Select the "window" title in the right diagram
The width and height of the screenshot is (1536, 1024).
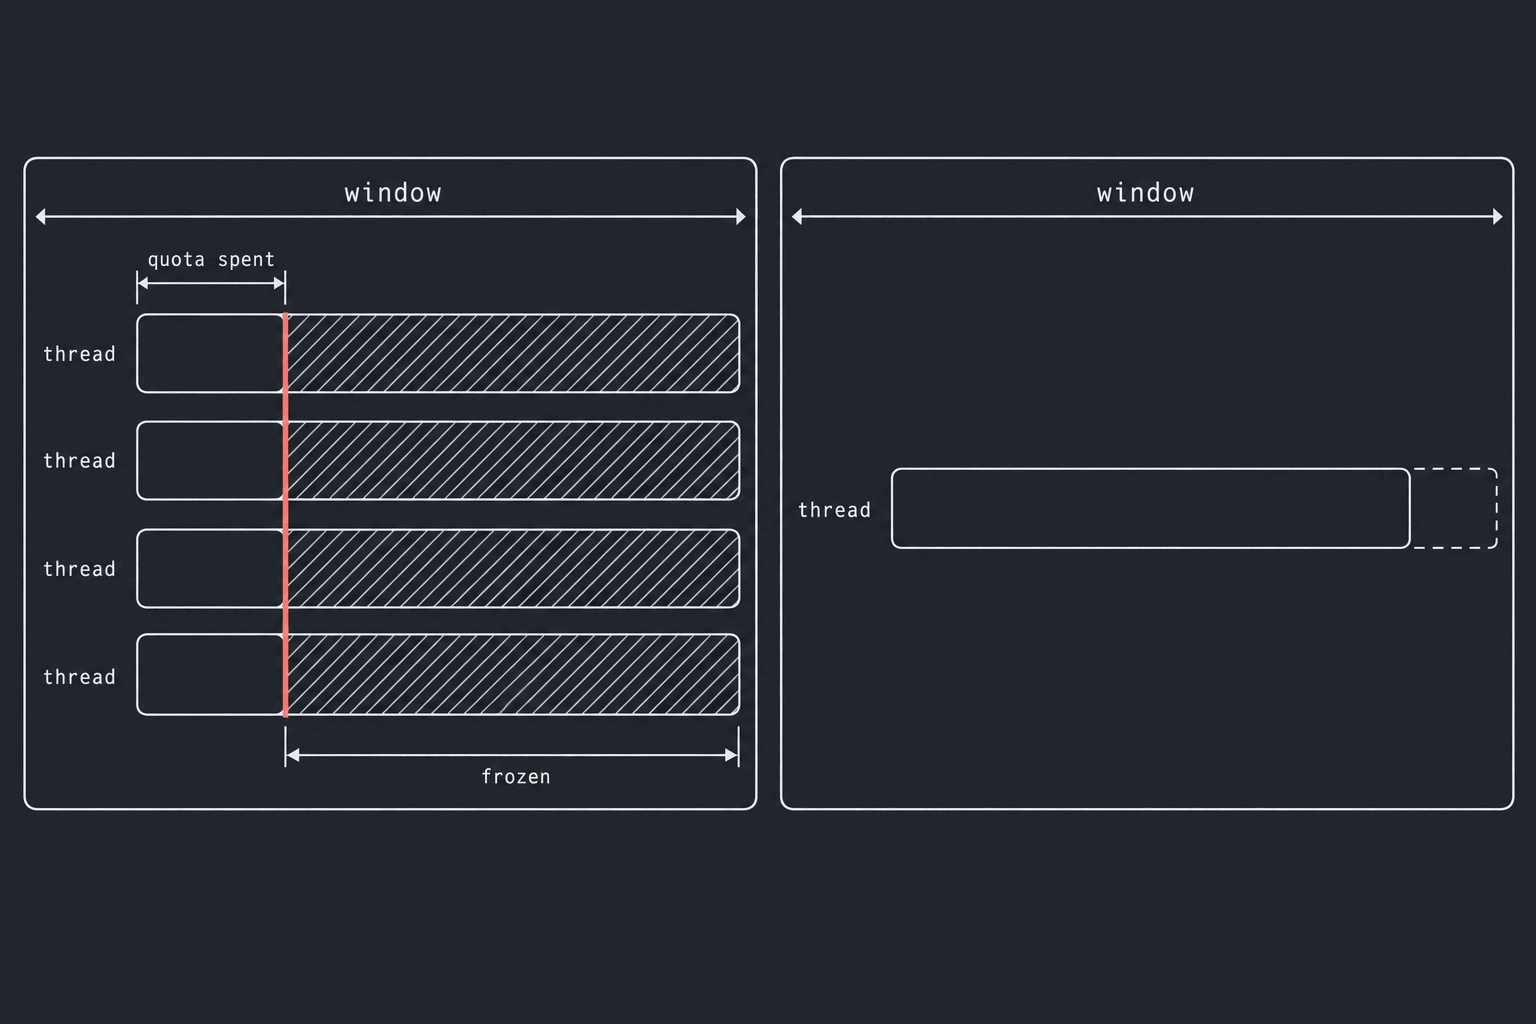pos(1145,193)
